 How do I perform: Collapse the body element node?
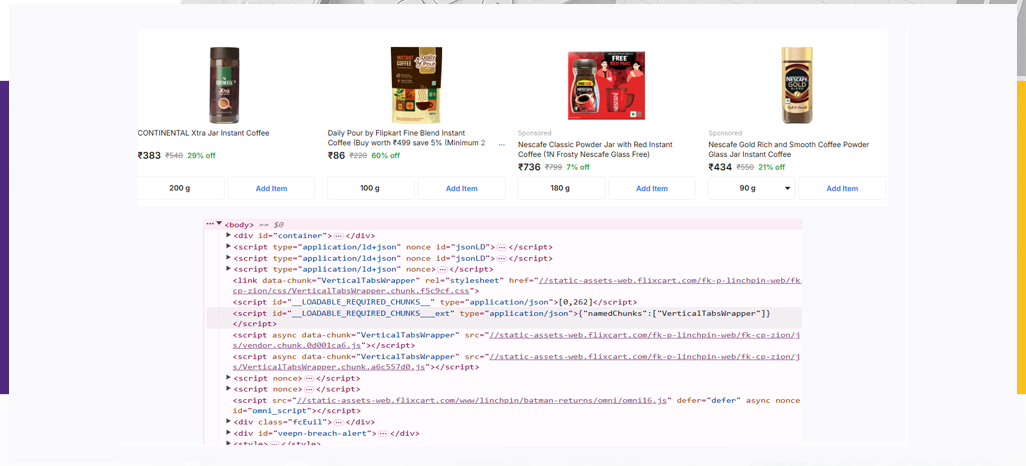point(219,224)
